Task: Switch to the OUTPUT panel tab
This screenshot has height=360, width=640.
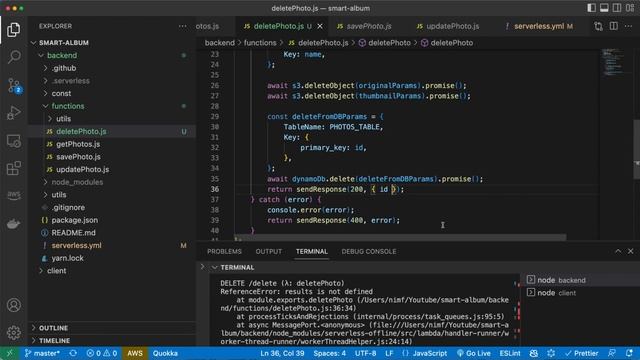Action: pos(269,251)
